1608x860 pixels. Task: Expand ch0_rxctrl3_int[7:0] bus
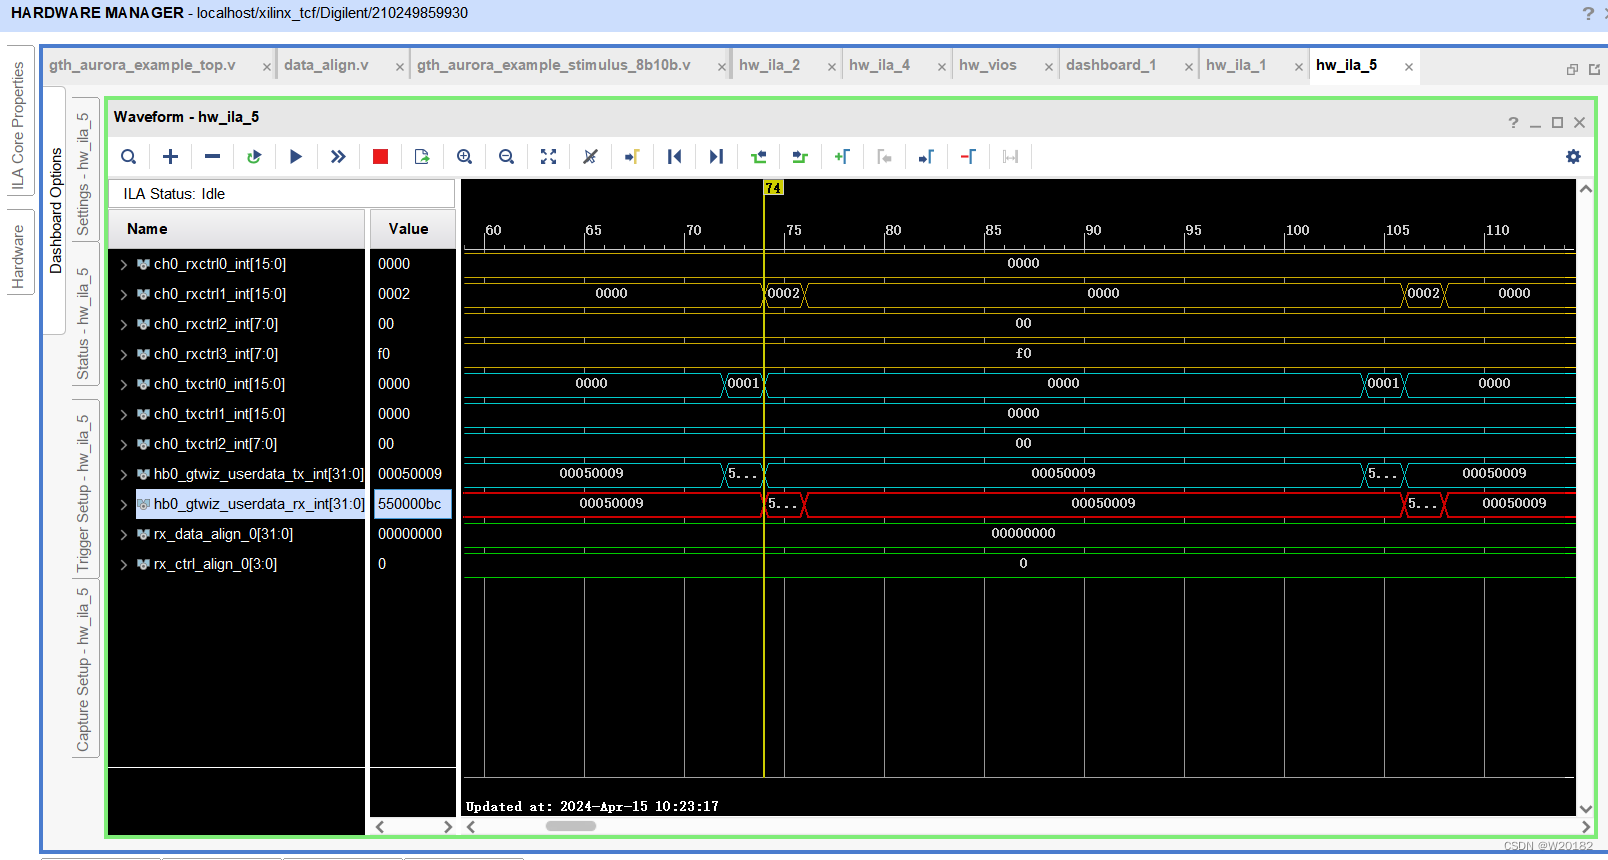coord(124,355)
